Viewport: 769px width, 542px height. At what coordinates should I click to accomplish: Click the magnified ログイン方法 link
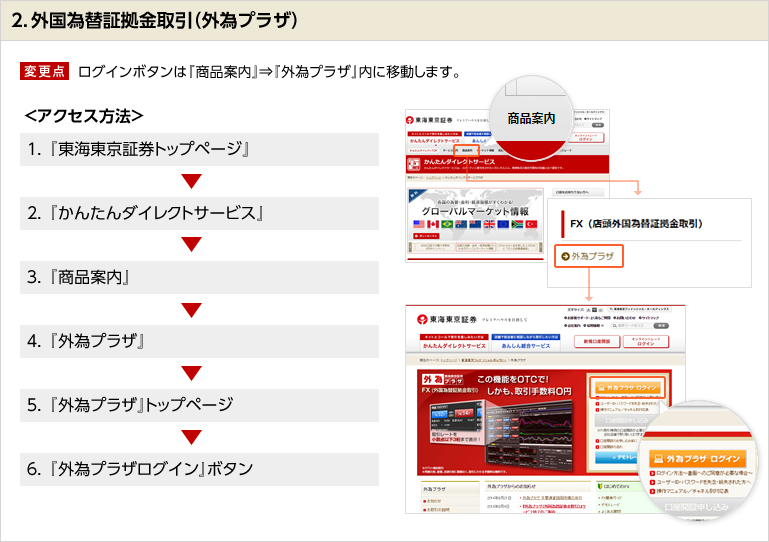[703, 473]
